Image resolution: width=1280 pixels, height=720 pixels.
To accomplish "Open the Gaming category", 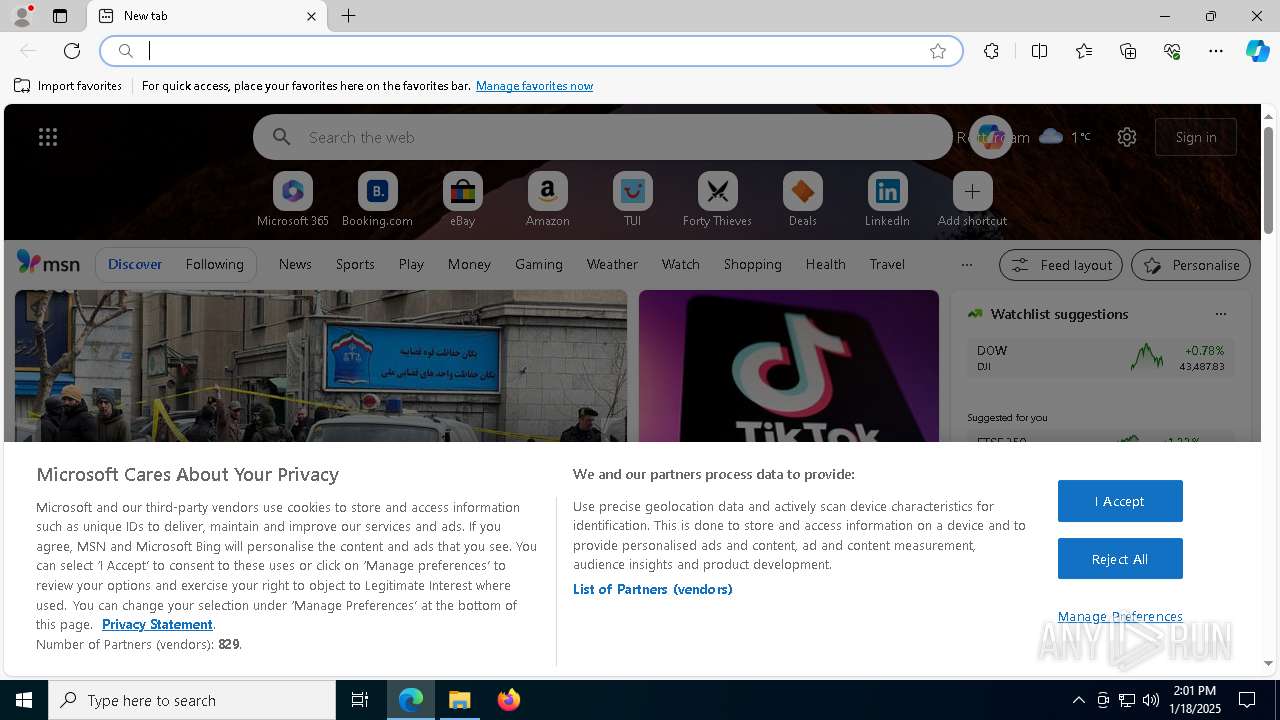I will (x=539, y=264).
